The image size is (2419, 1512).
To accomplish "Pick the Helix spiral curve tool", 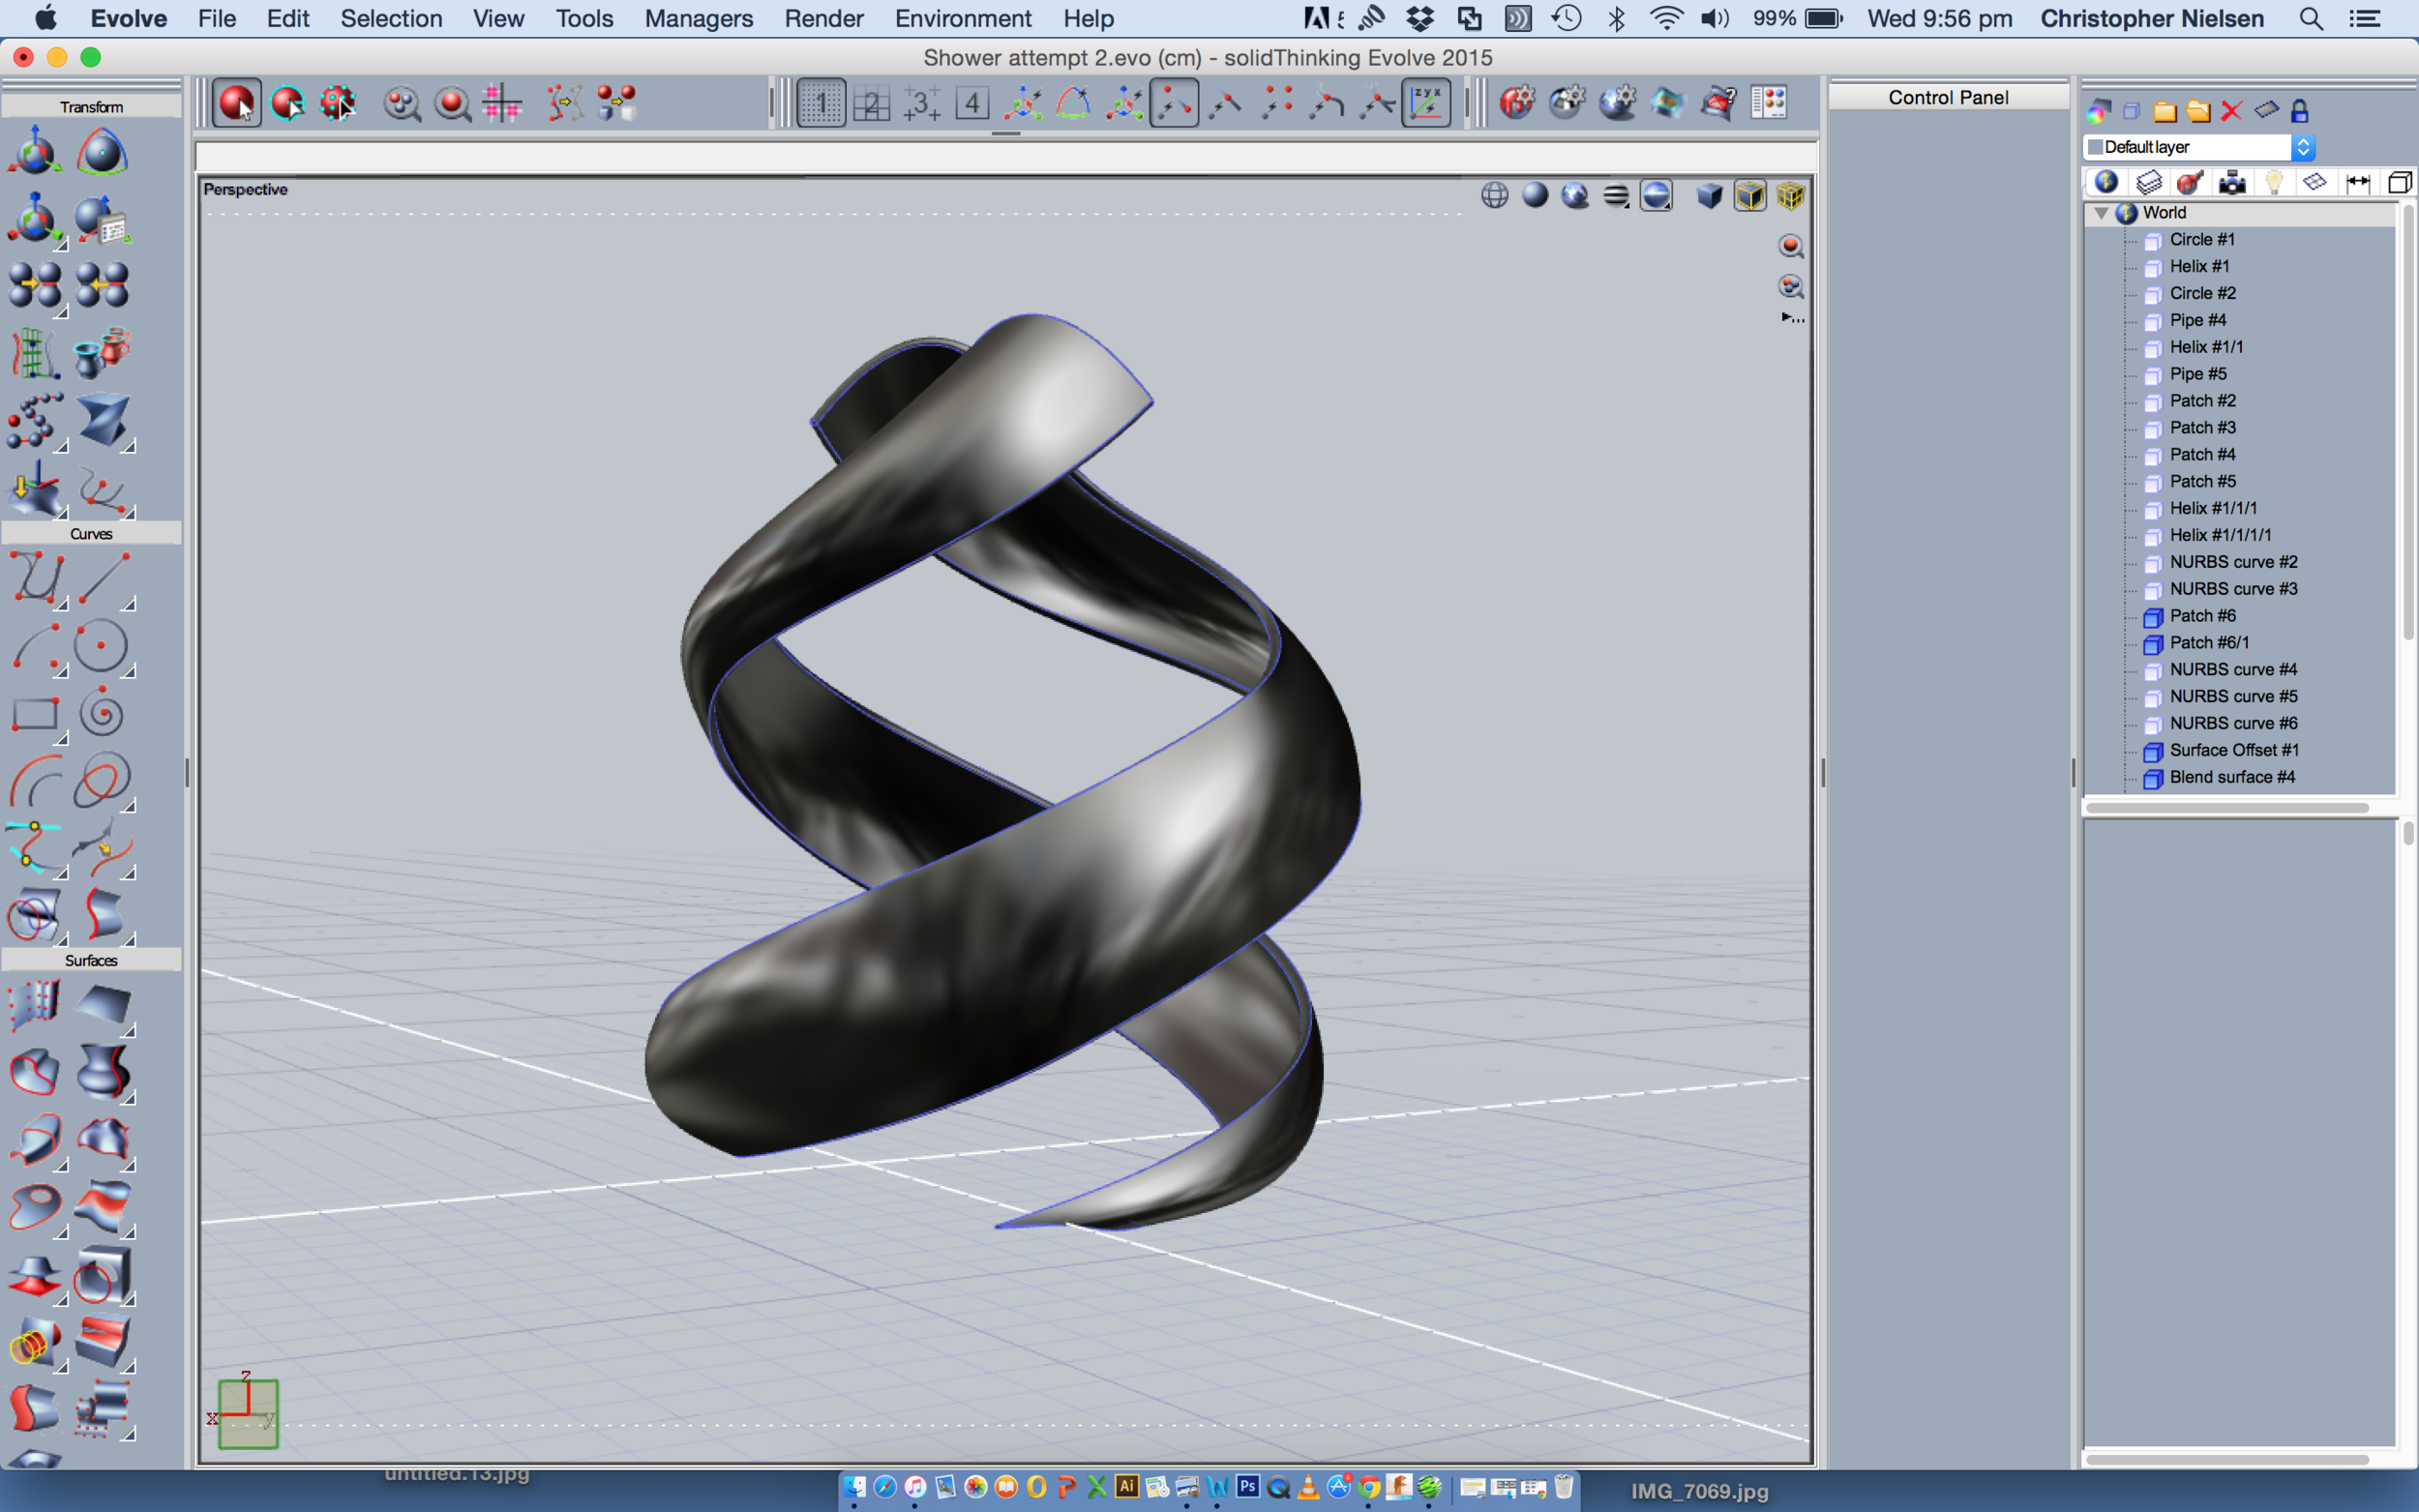I will (101, 714).
